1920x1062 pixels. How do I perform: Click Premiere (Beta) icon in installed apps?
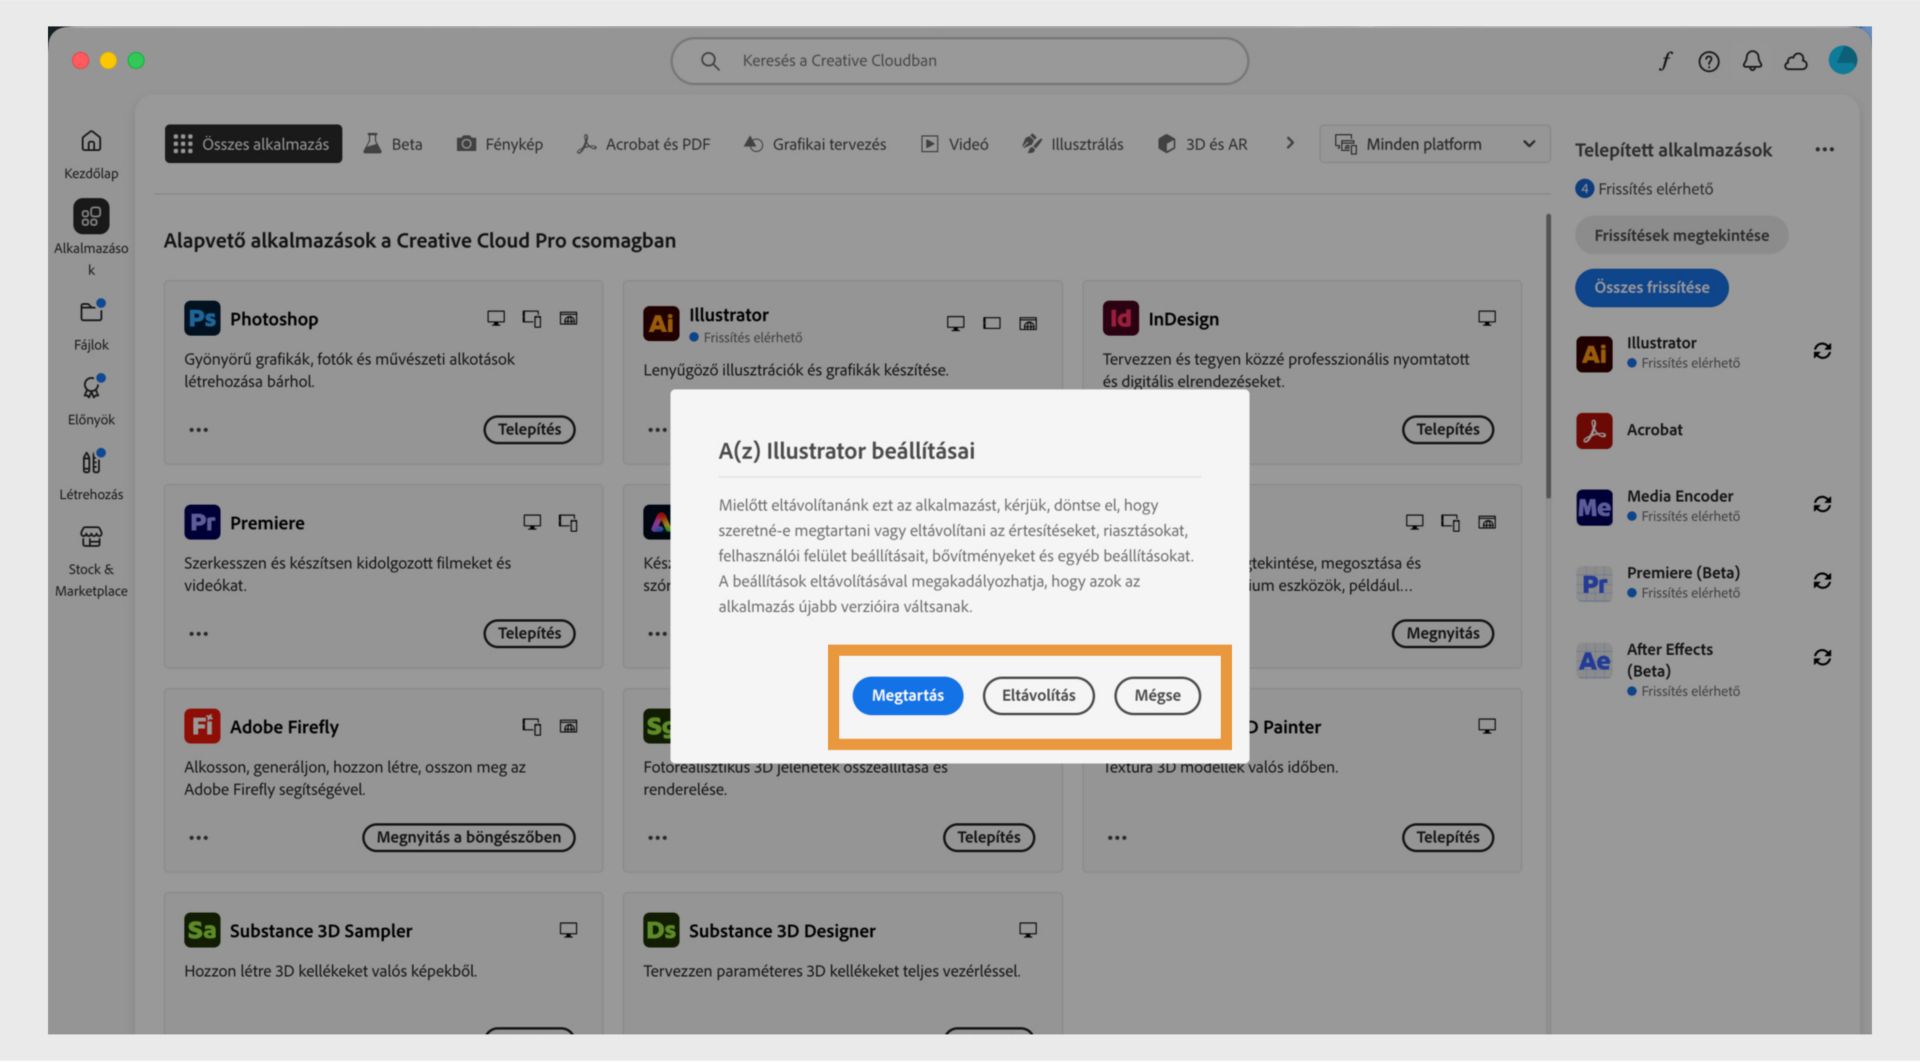click(1594, 584)
